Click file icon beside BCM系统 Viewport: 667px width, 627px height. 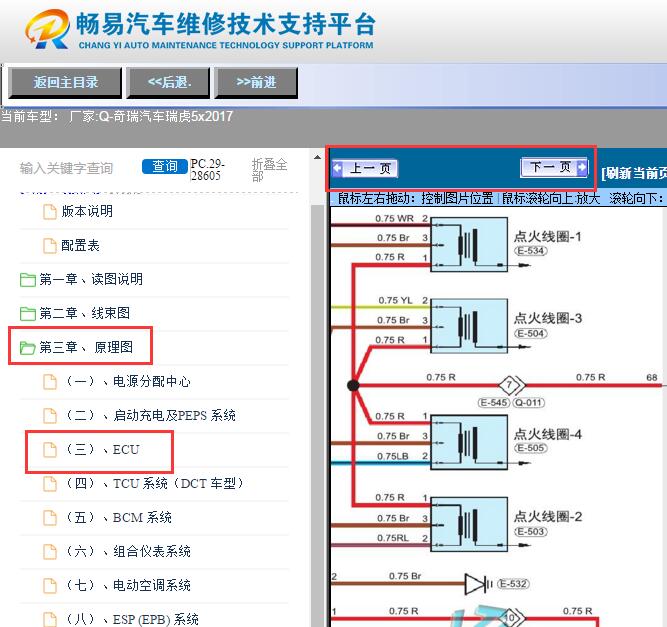[50, 518]
